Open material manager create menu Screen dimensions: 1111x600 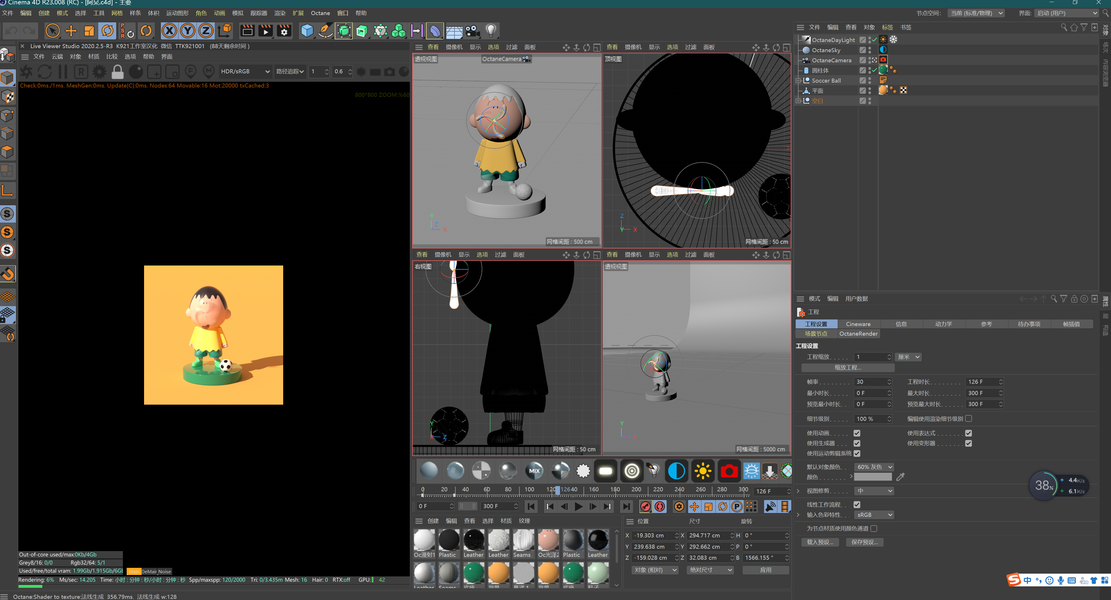click(x=433, y=521)
